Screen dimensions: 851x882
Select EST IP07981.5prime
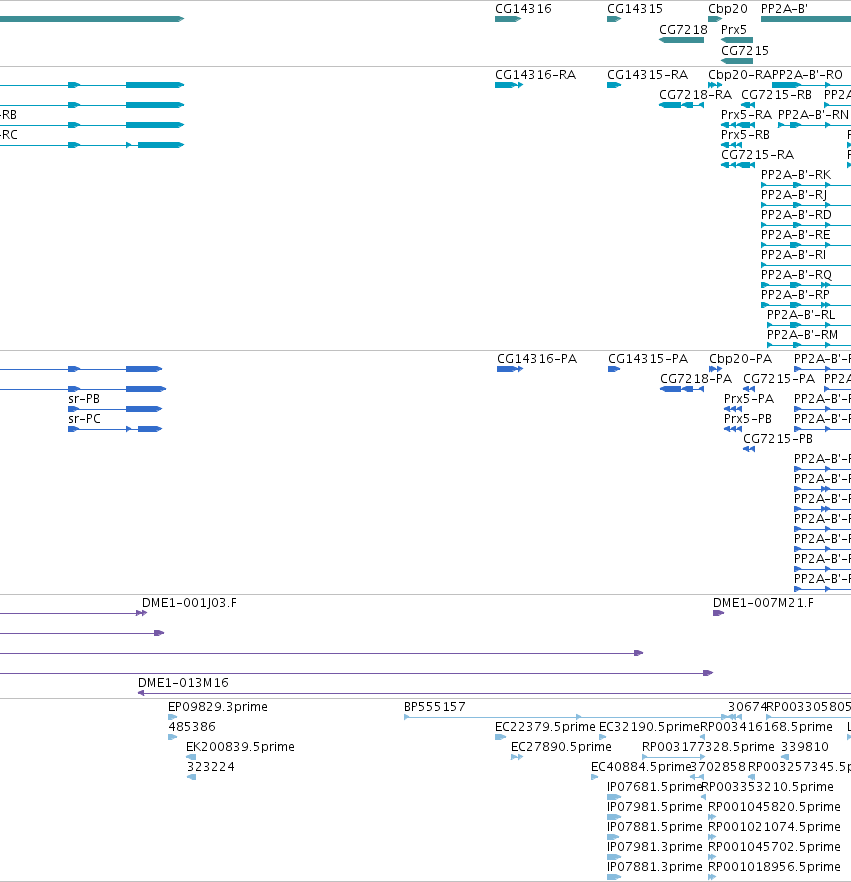(x=614, y=817)
